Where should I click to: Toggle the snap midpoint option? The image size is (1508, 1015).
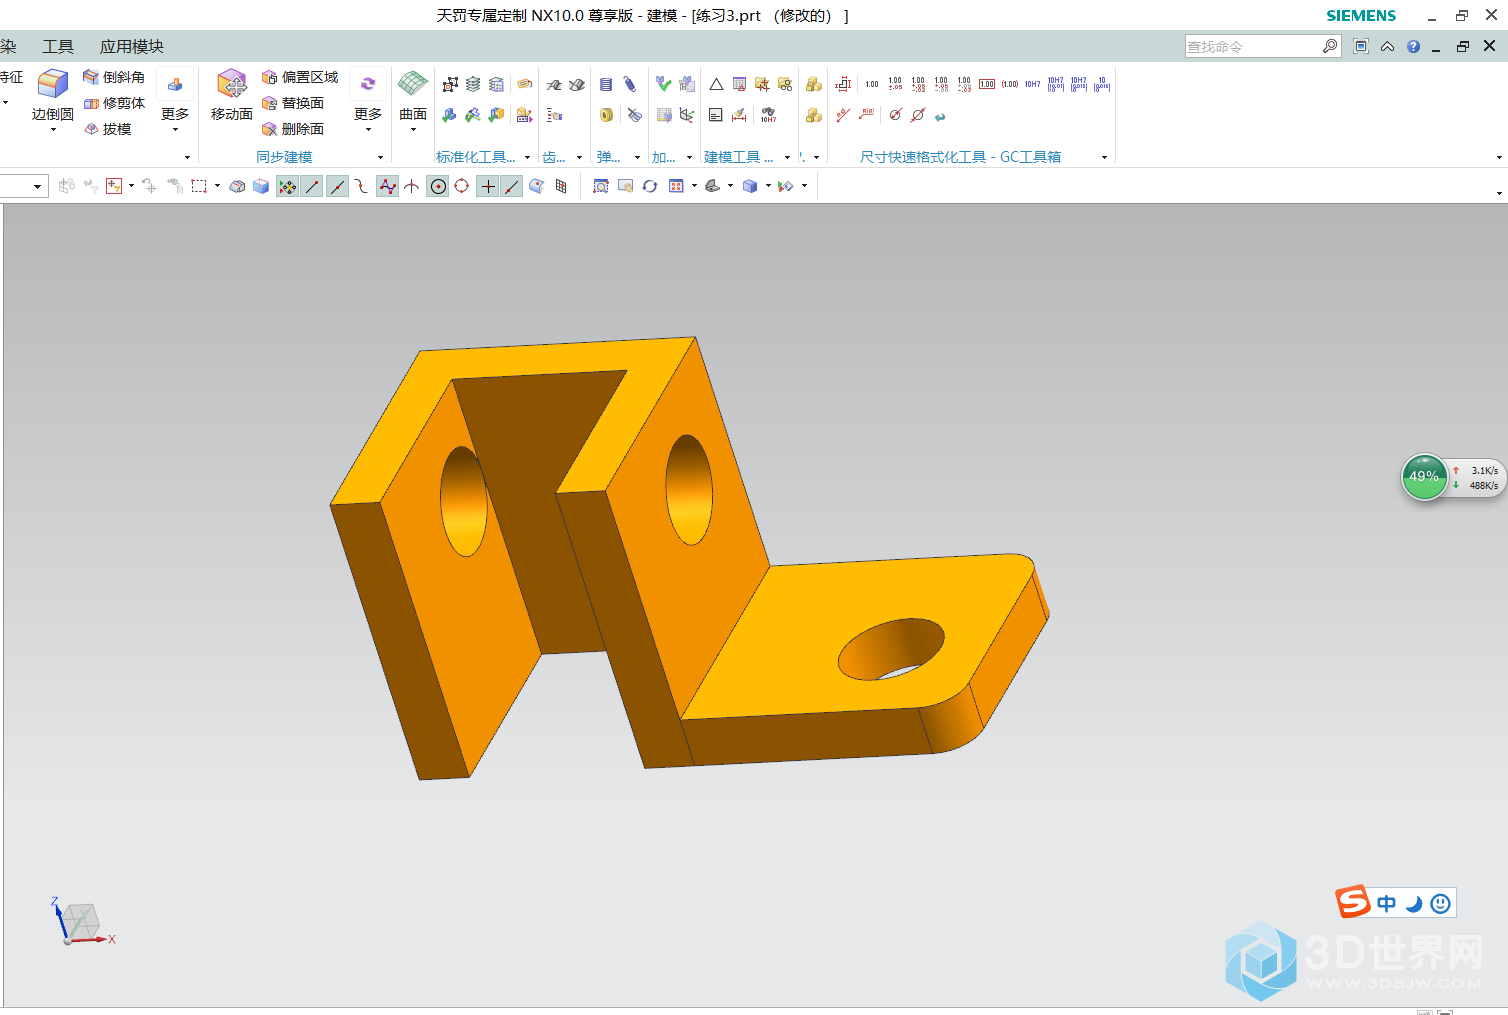(x=338, y=186)
